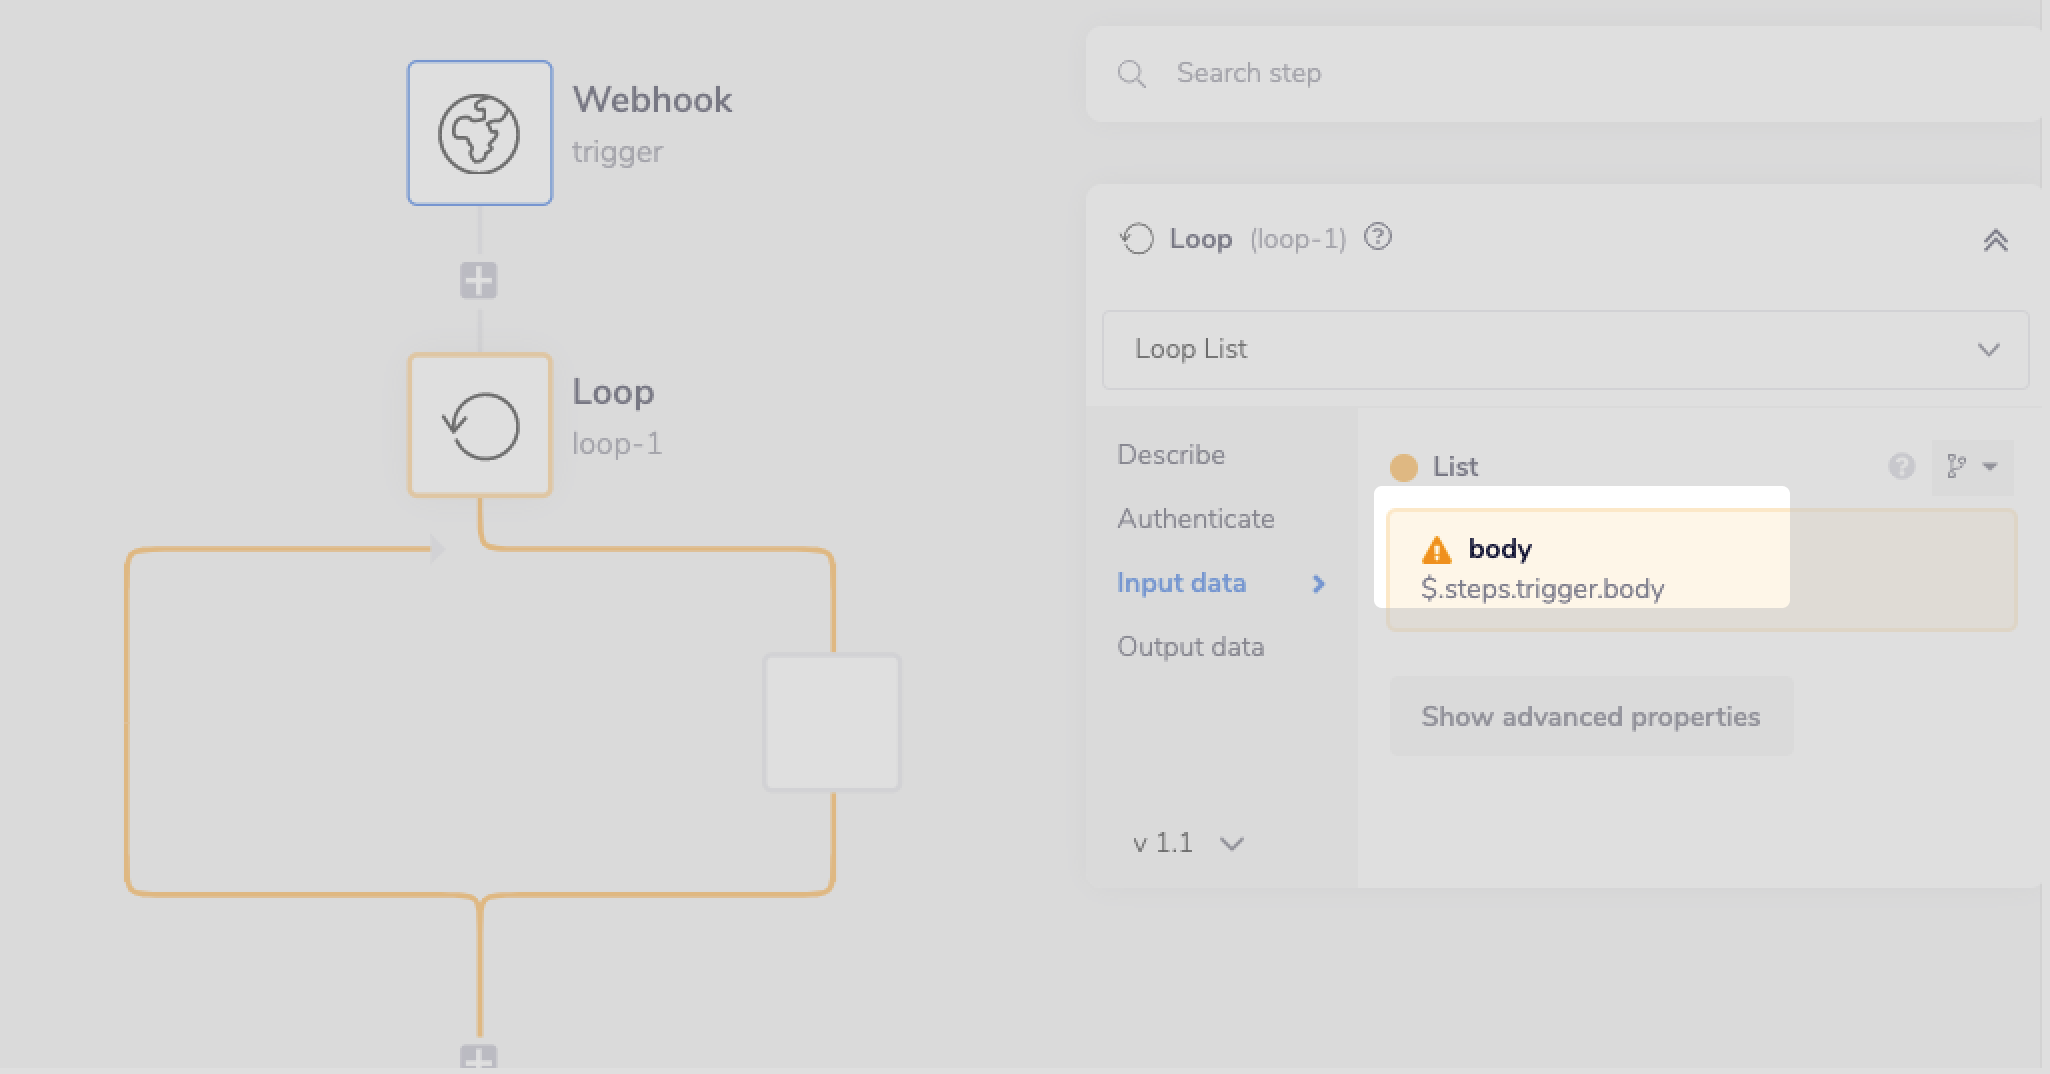This screenshot has width=2050, height=1074.
Task: Click the plus icon below the Webhook step
Action: [x=480, y=280]
